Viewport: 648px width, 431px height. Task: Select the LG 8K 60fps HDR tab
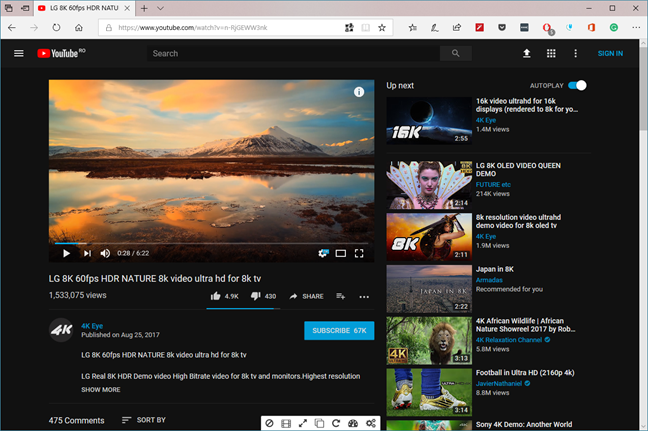[x=84, y=8]
